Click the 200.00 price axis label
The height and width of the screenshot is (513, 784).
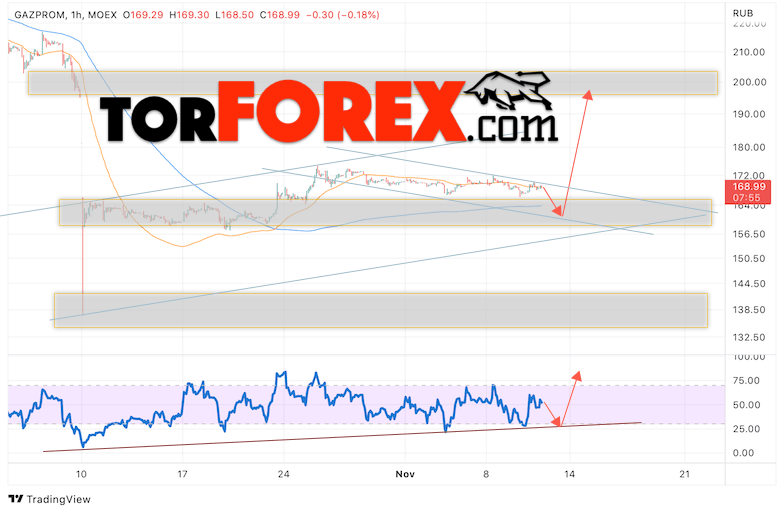749,82
